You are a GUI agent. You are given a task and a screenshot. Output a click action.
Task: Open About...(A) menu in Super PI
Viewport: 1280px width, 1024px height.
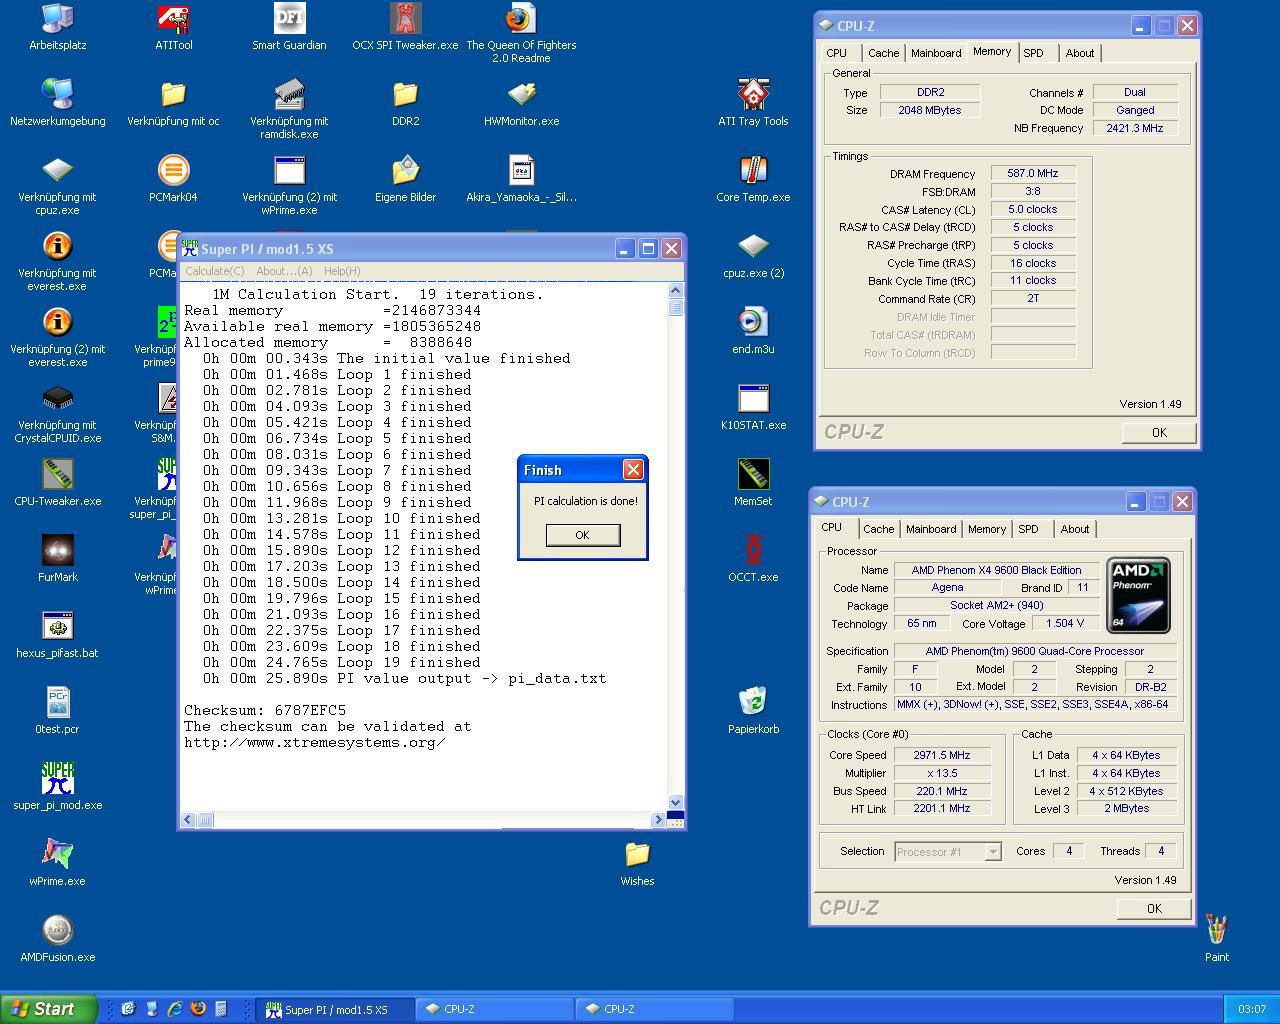[284, 271]
